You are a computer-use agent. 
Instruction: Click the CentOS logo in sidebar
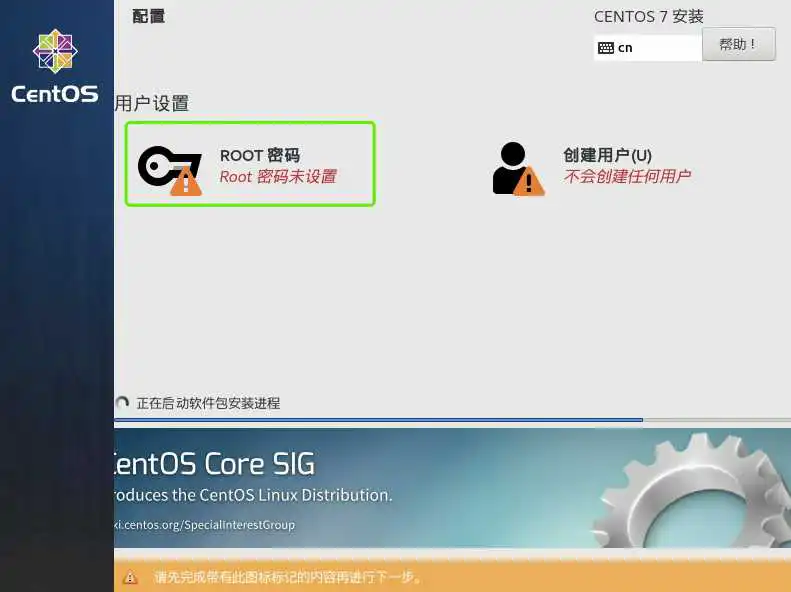(55, 66)
